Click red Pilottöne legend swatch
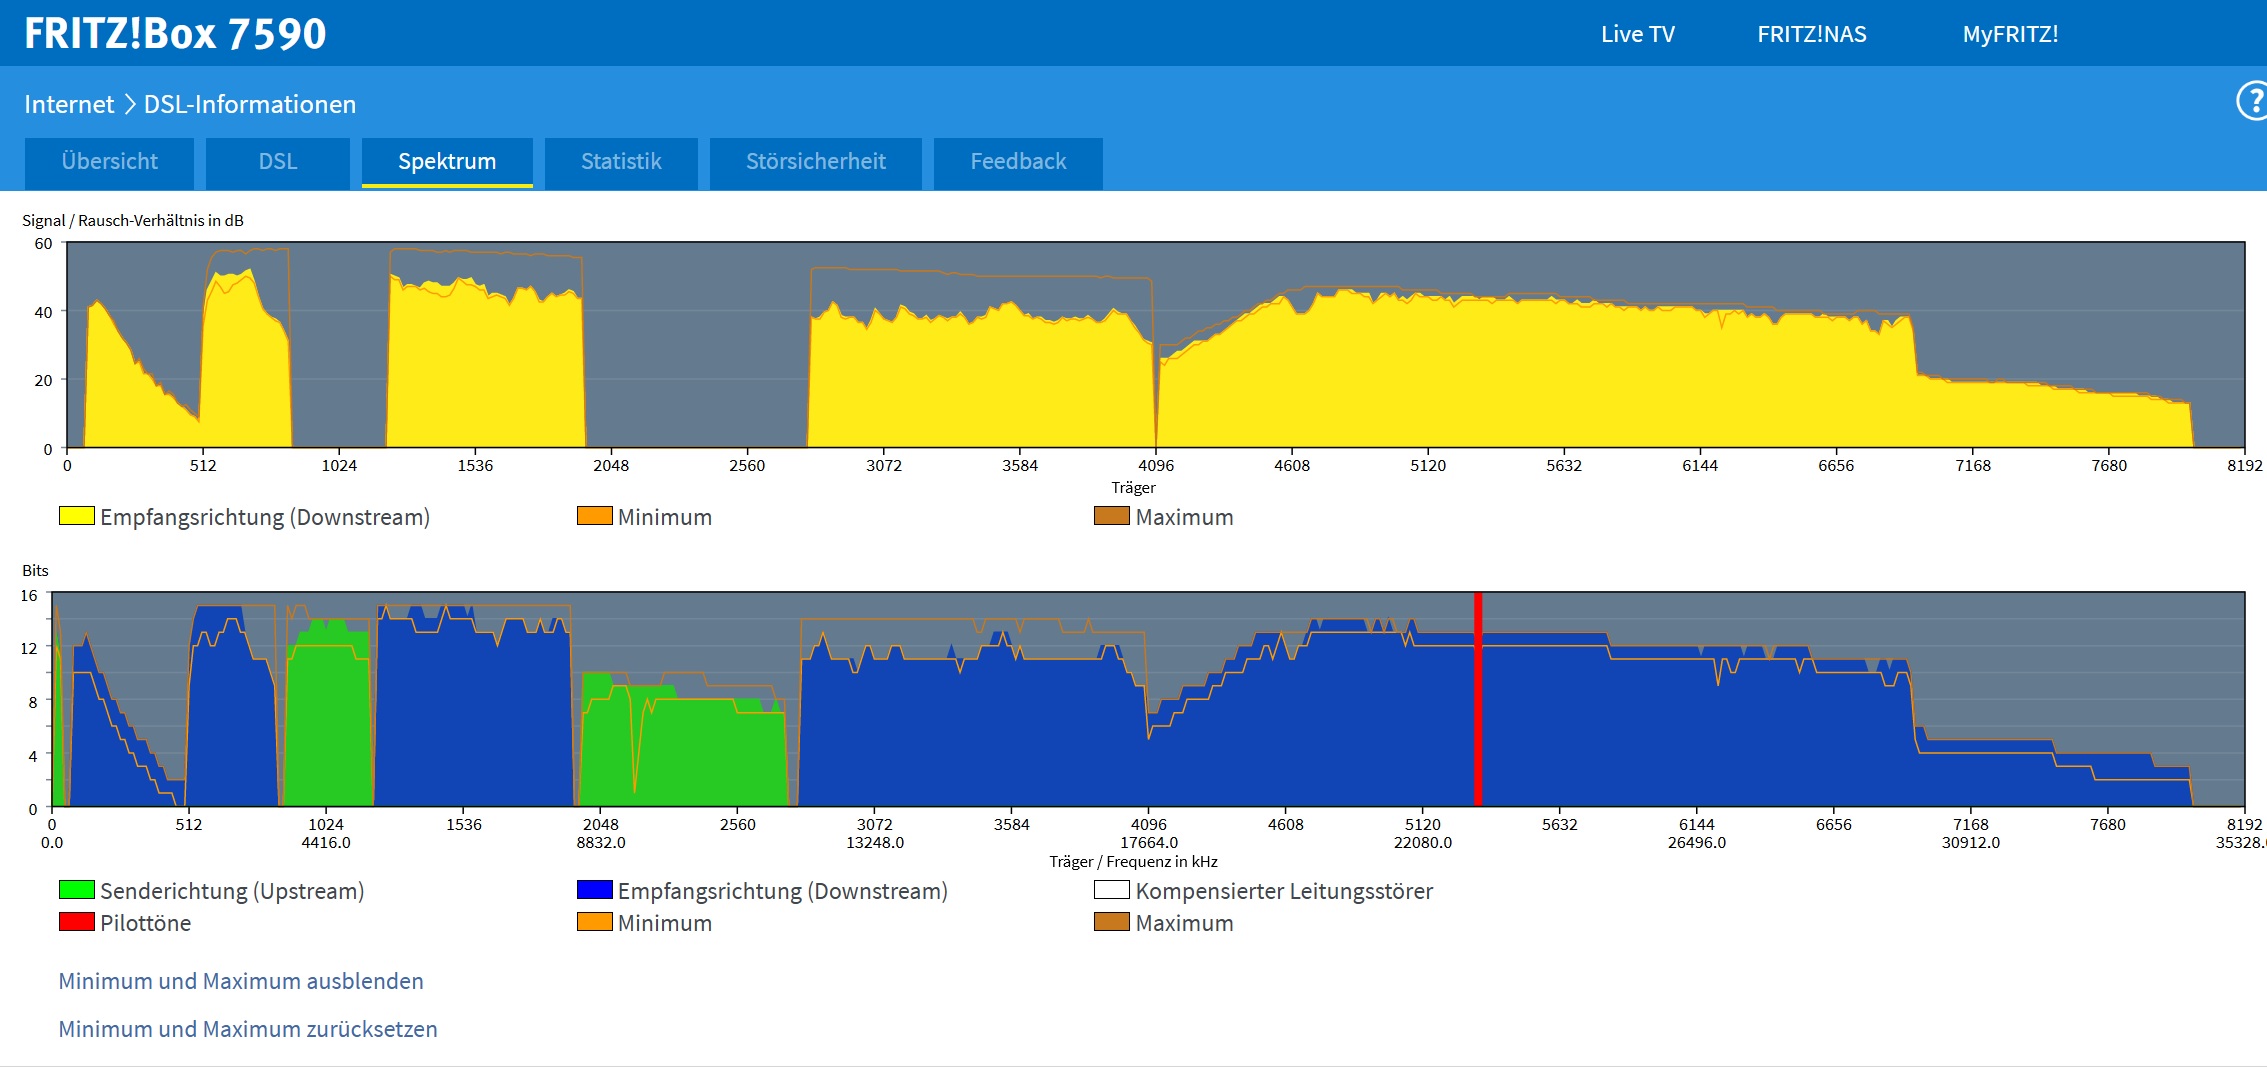This screenshot has height=1067, width=2267. [77, 922]
